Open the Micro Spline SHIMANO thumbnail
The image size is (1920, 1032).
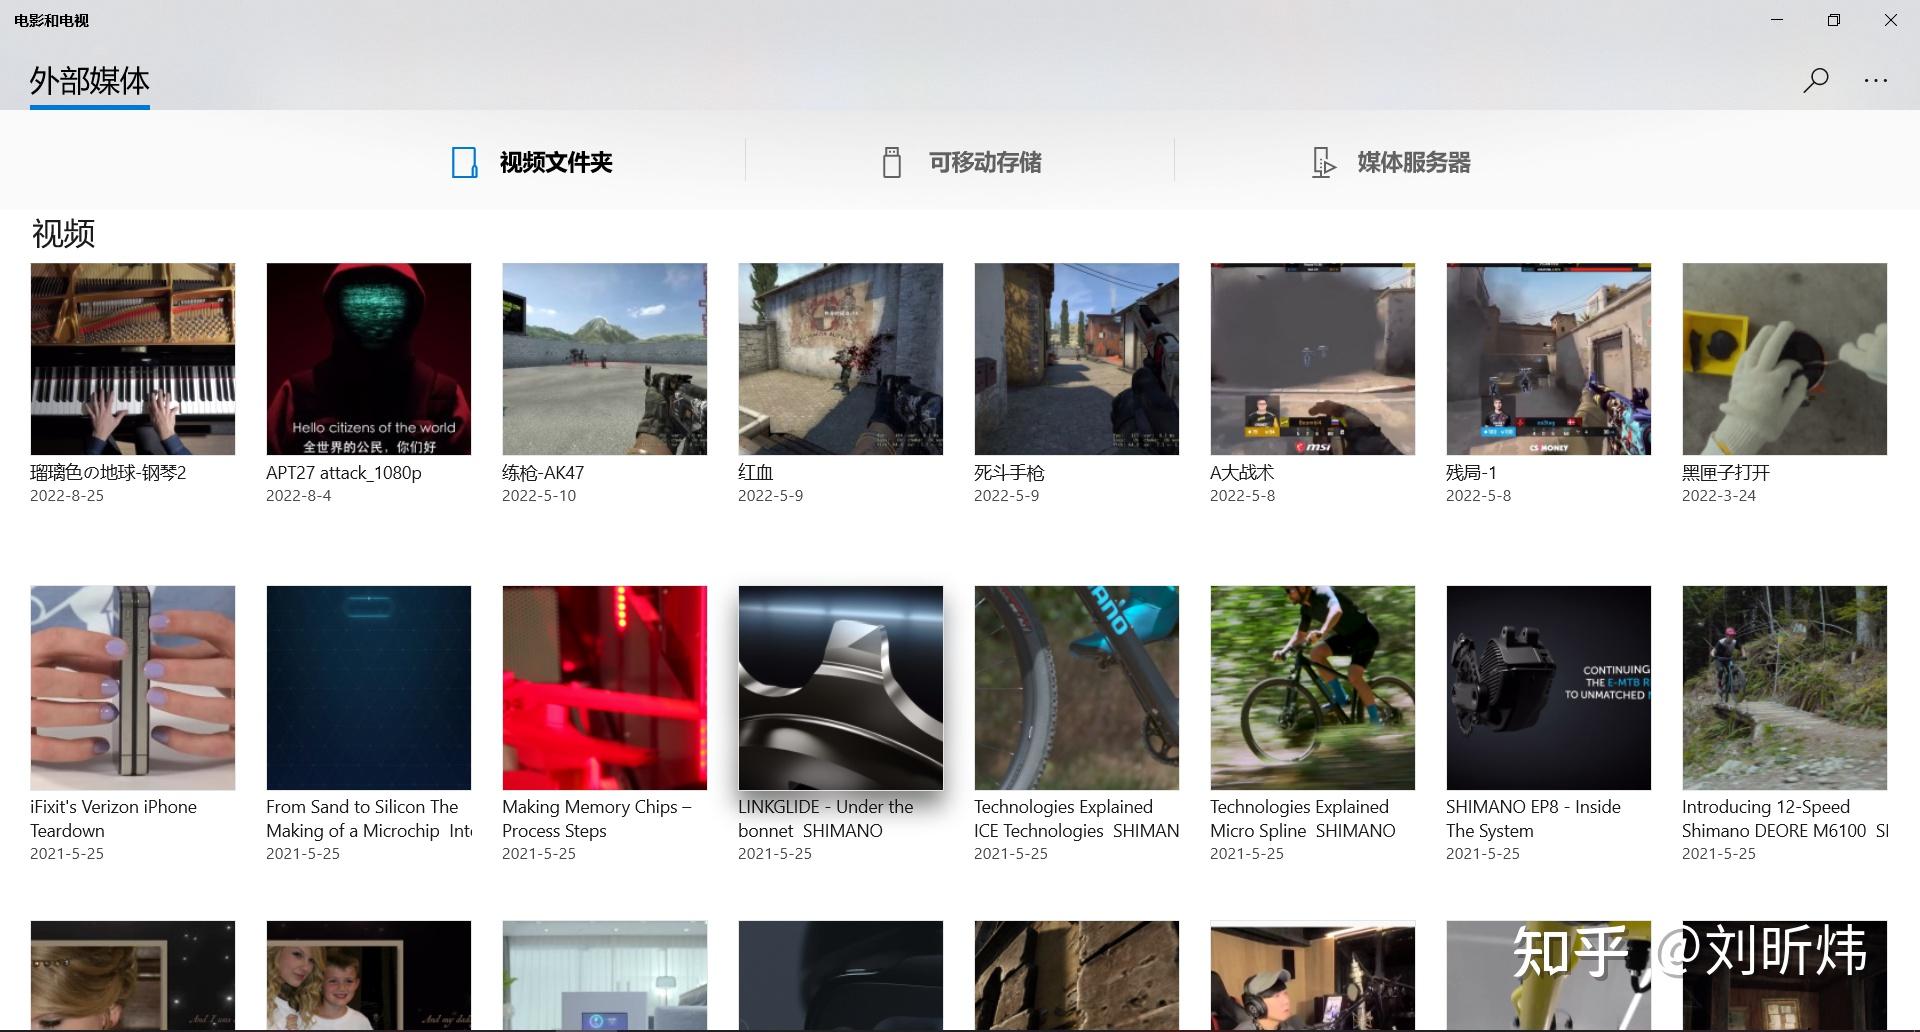[1313, 688]
